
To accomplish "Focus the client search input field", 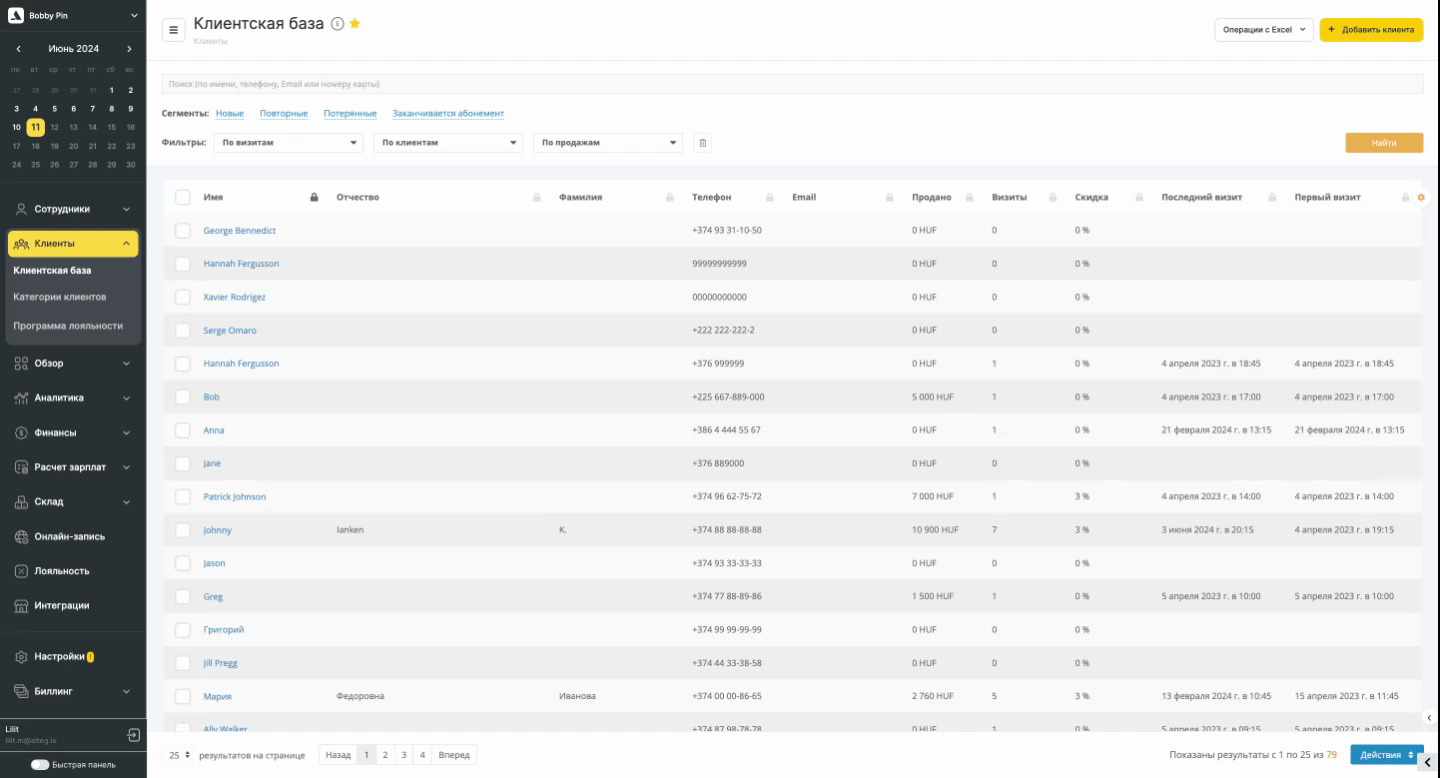I will click(792, 84).
